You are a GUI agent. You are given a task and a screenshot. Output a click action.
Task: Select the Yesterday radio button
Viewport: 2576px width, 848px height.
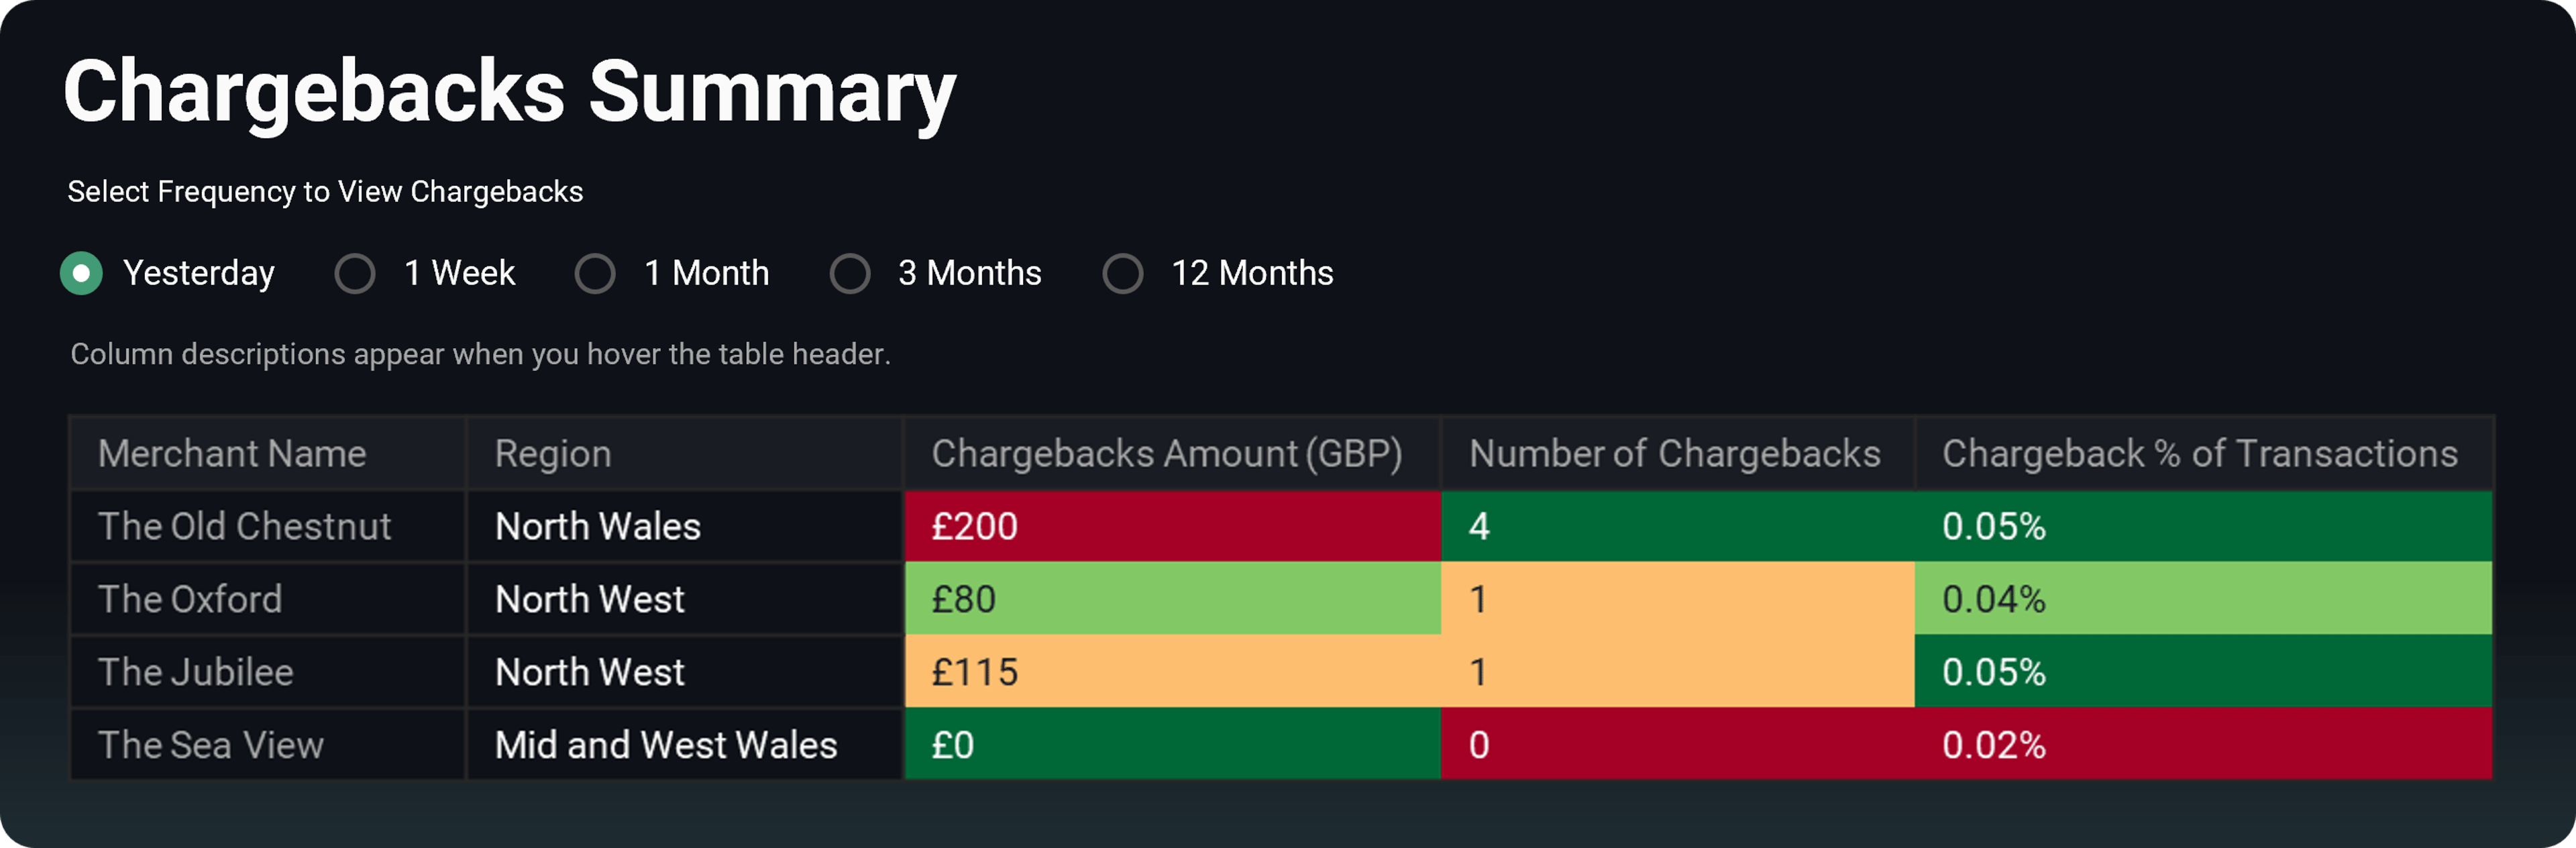tap(81, 273)
